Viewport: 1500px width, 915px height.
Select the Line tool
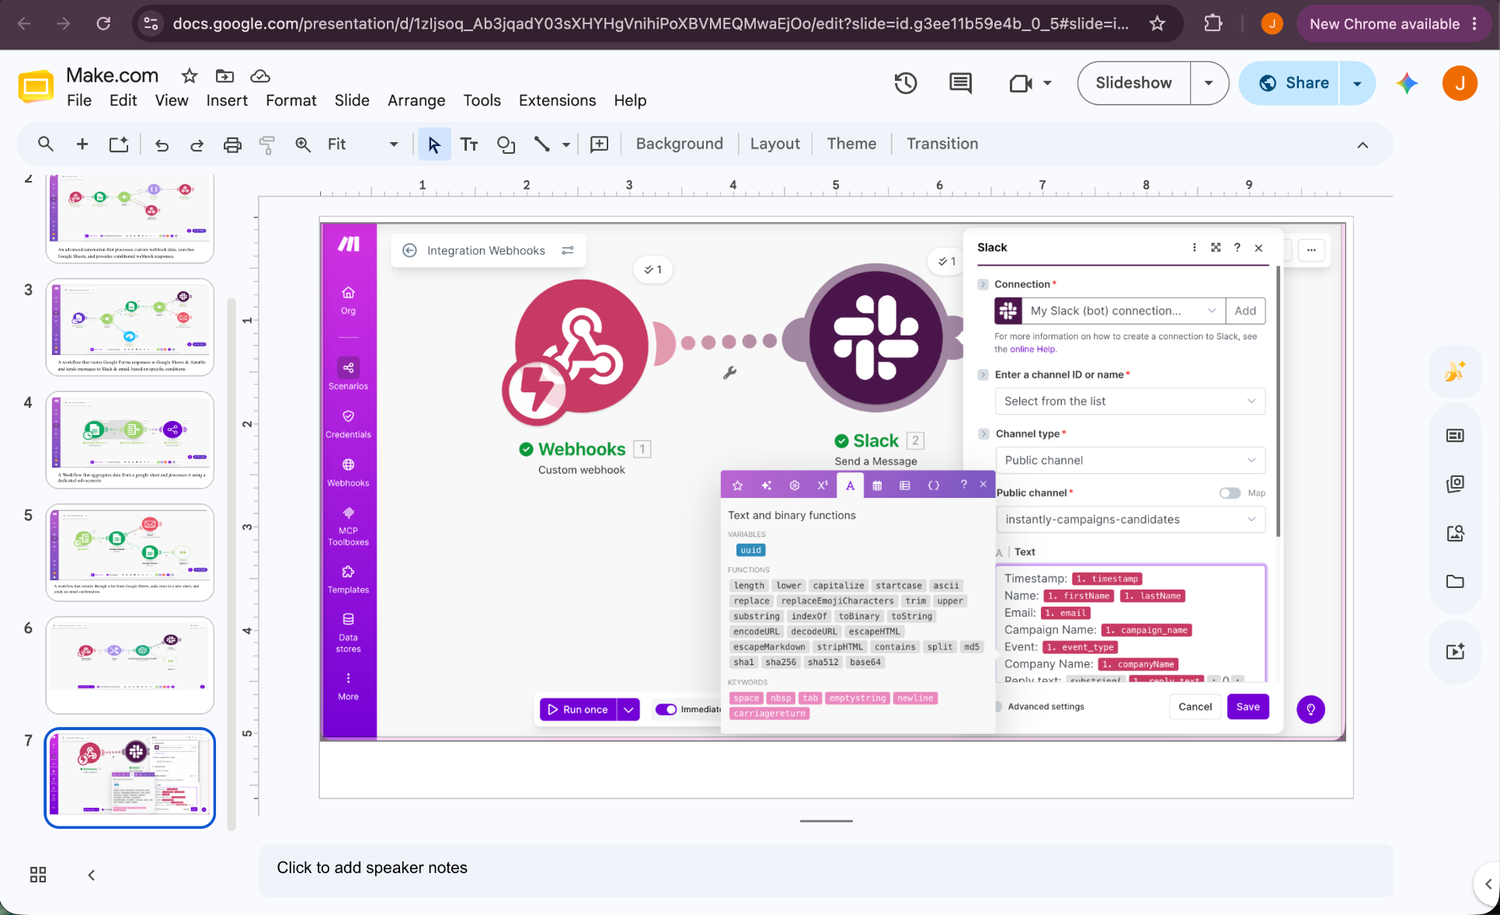pyautogui.click(x=542, y=145)
